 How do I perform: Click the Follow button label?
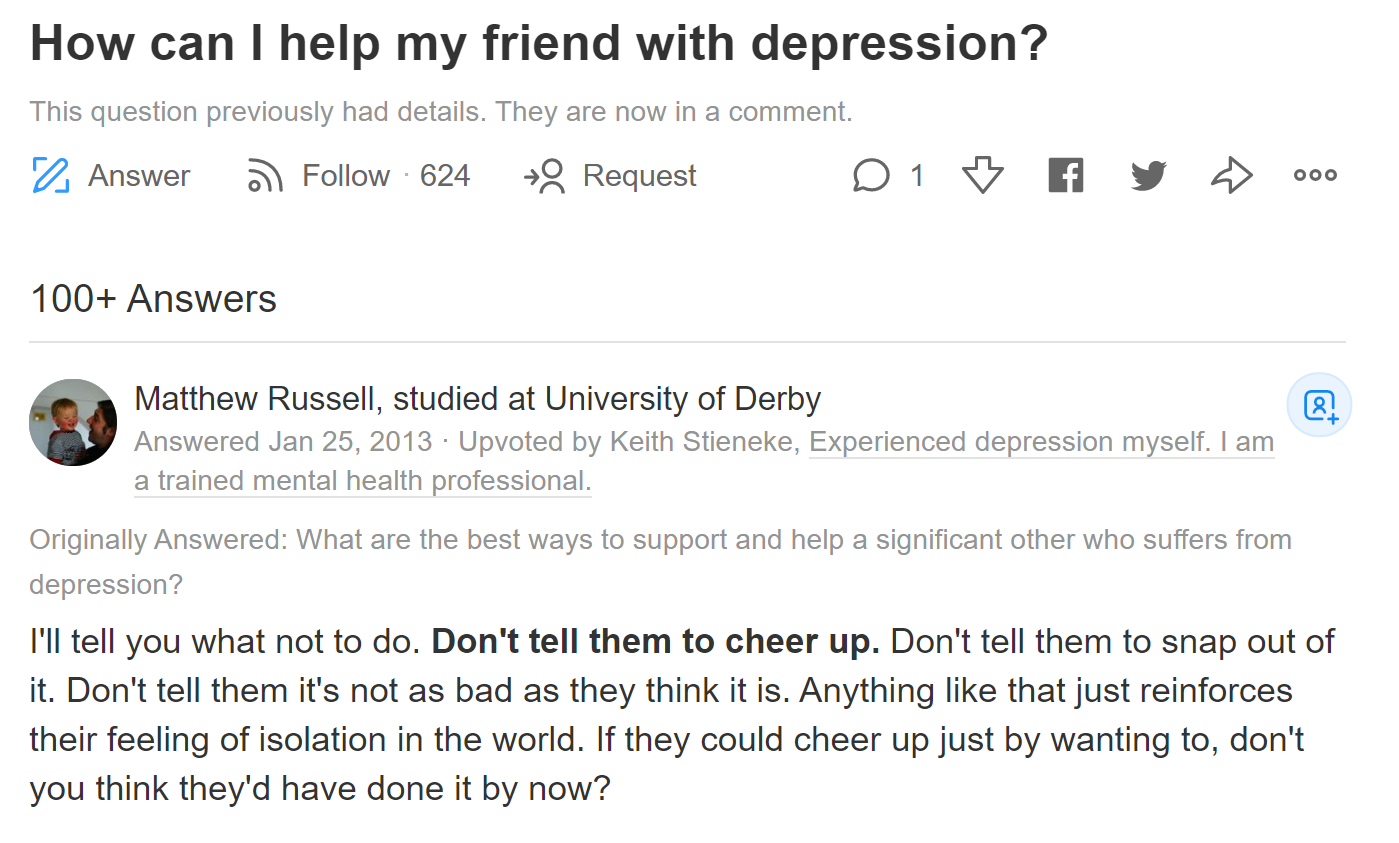pyautogui.click(x=346, y=176)
